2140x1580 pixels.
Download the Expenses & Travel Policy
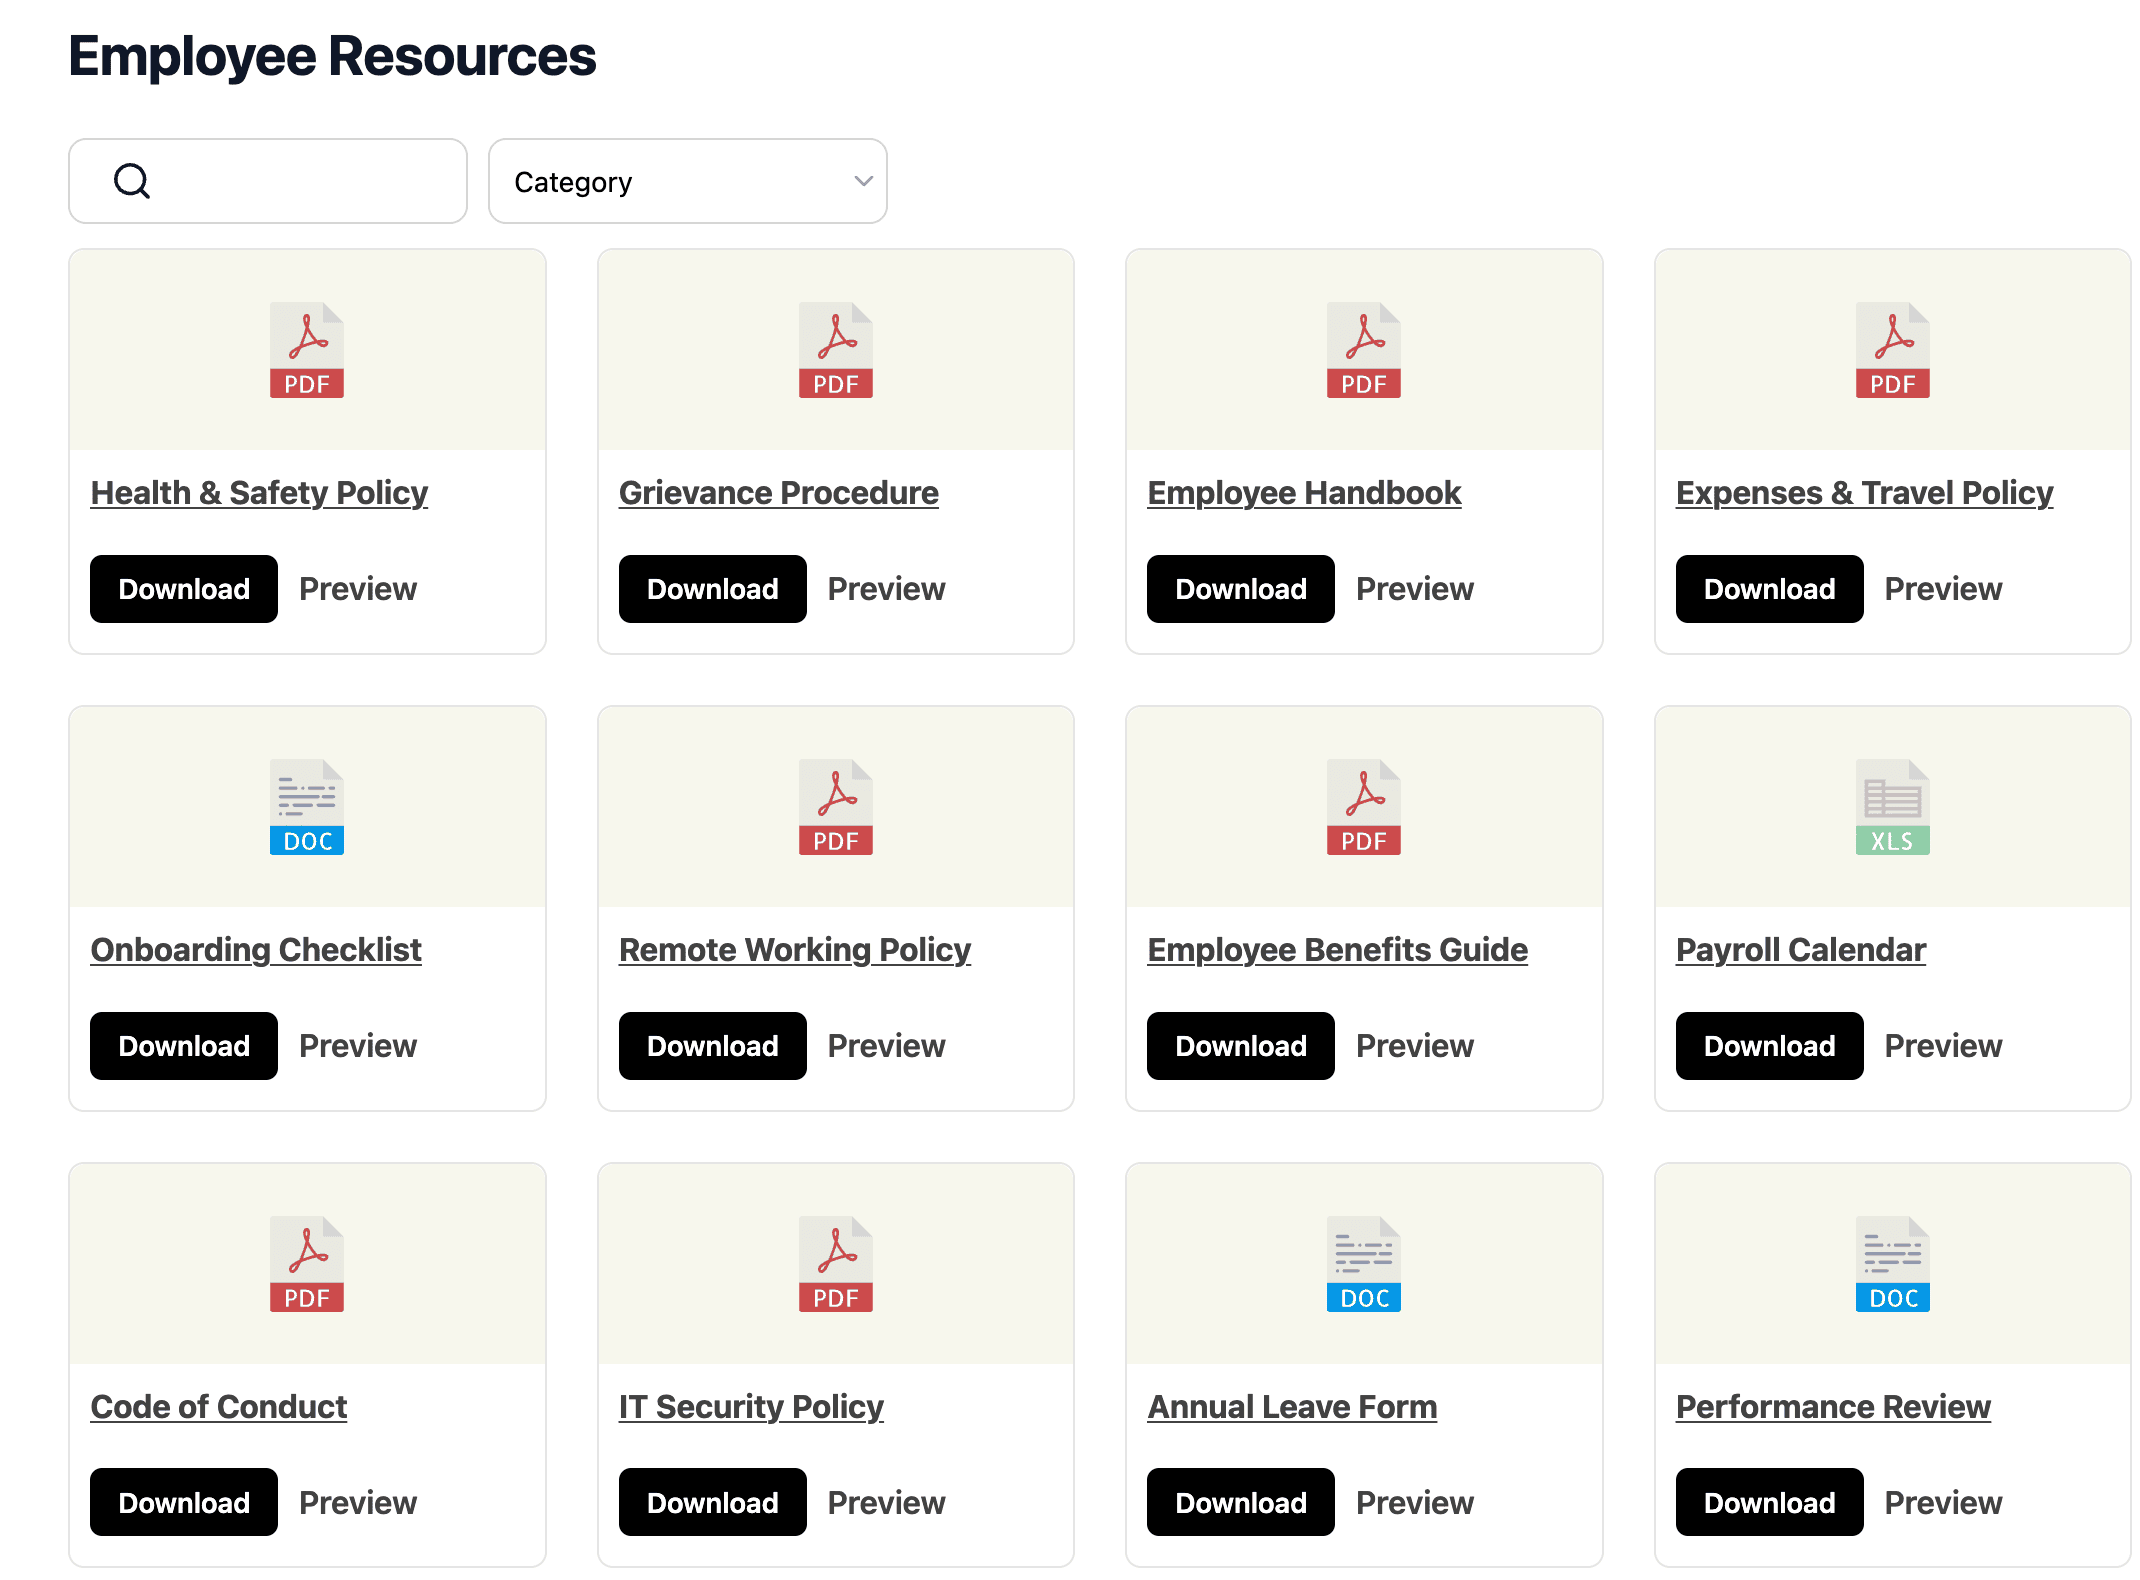1770,589
